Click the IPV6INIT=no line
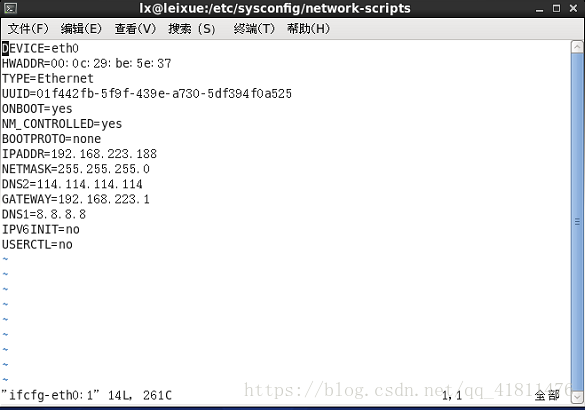The height and width of the screenshot is (410, 585). click(41, 229)
